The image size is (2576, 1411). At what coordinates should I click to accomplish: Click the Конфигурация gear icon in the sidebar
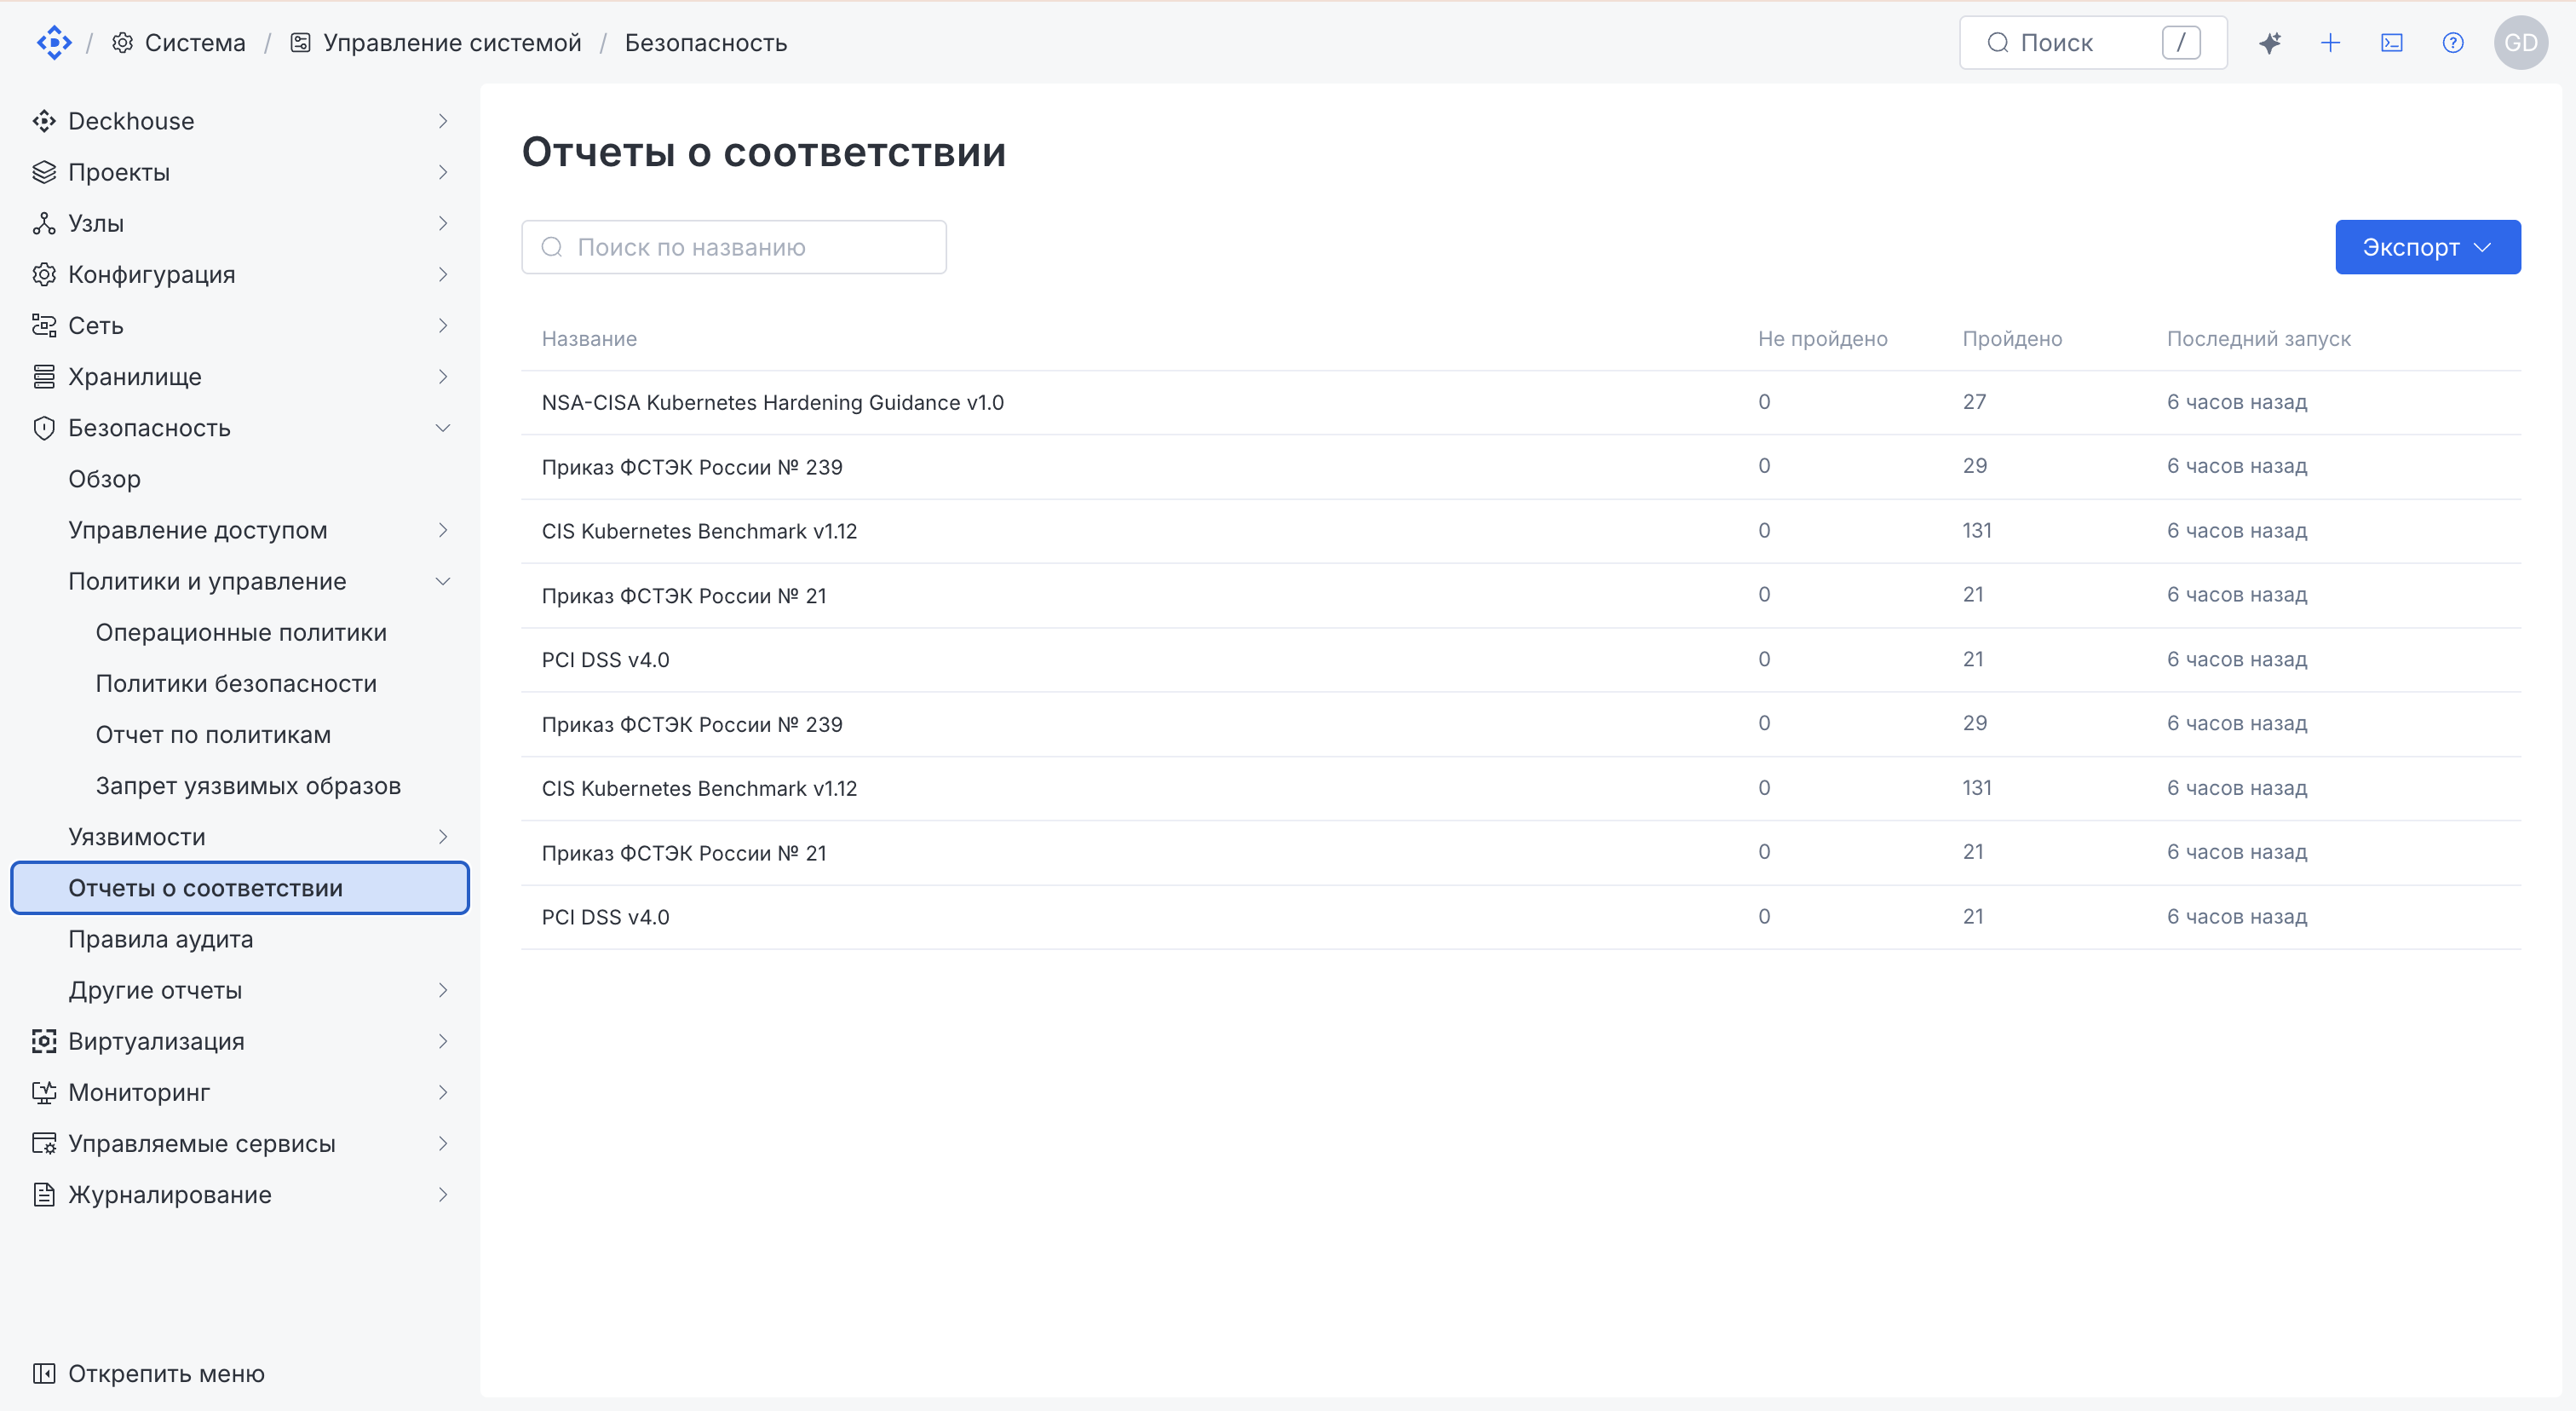pyautogui.click(x=44, y=274)
